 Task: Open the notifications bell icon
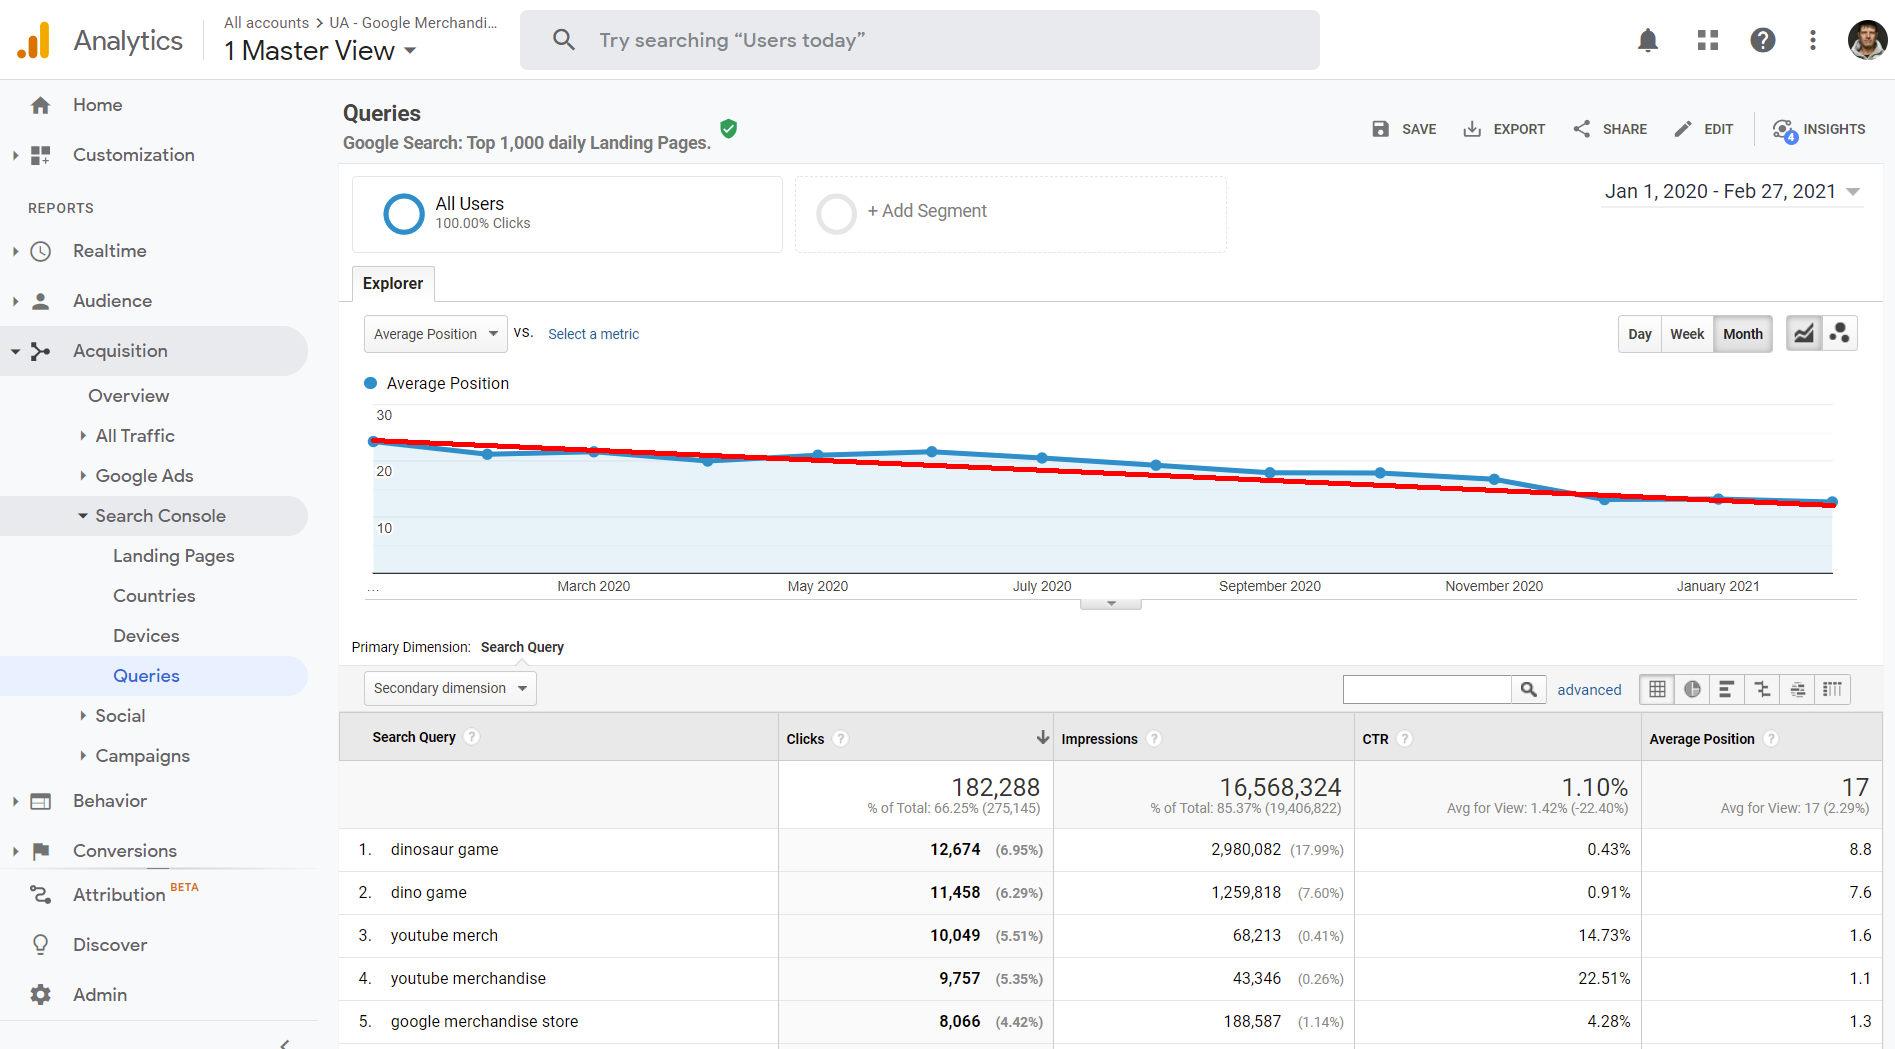pyautogui.click(x=1647, y=40)
